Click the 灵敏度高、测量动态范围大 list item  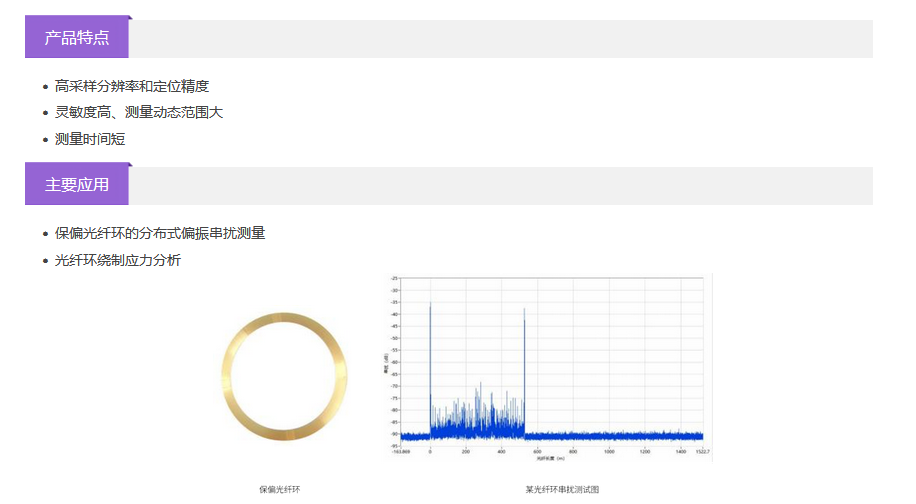(x=138, y=112)
